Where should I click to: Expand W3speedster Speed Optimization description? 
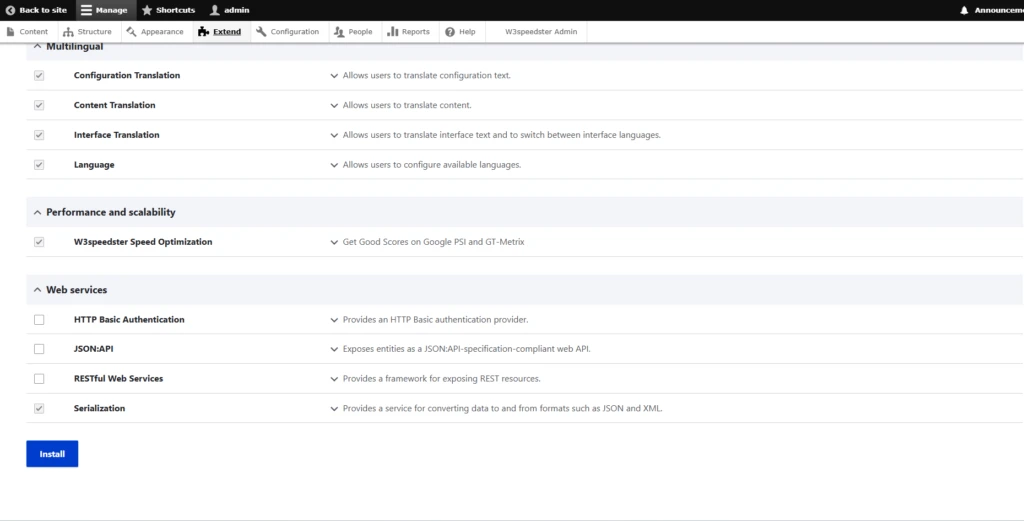(335, 242)
